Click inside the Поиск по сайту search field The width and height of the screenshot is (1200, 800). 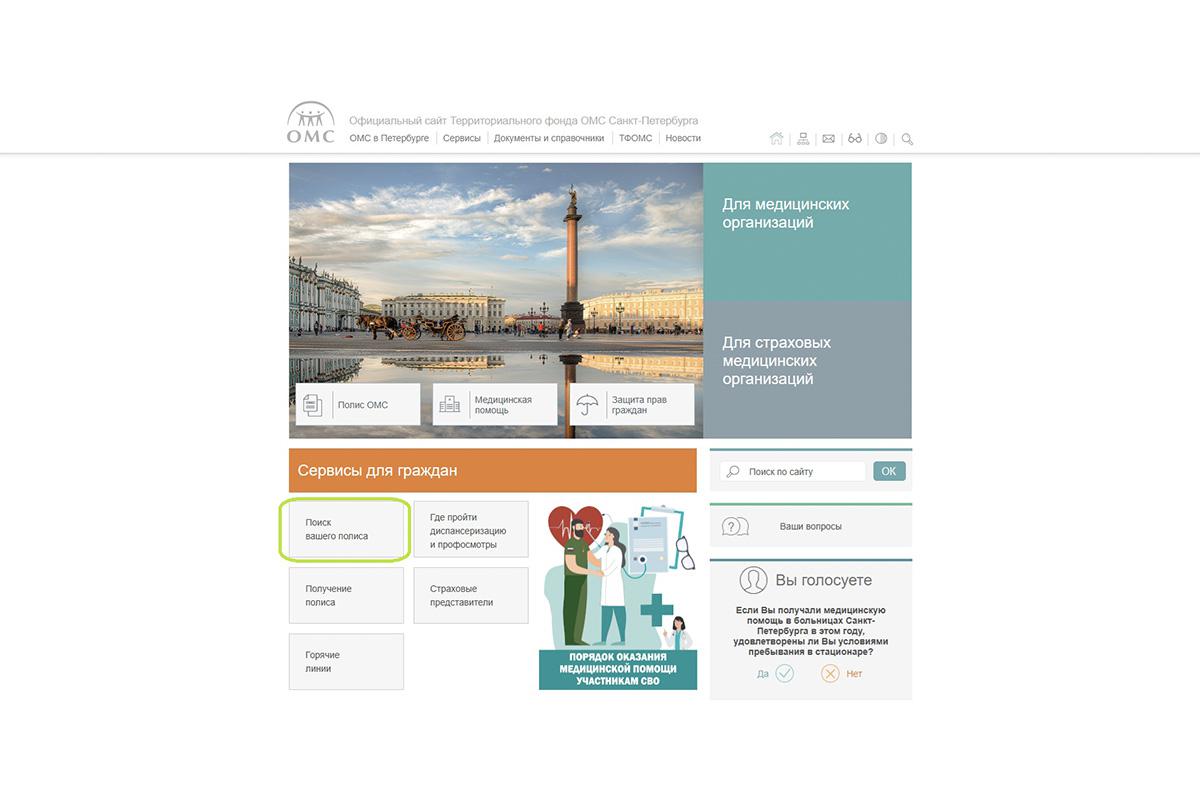pyautogui.click(x=800, y=470)
